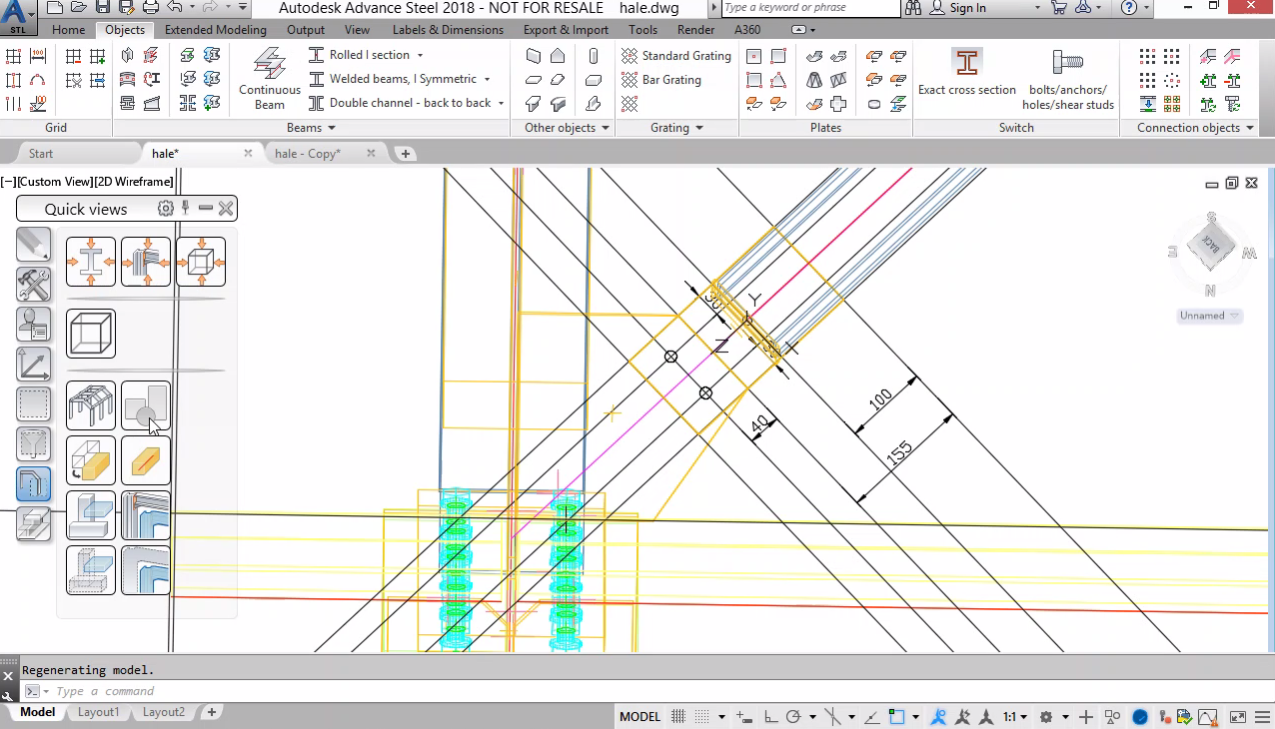
Task: Toggle polar tracking in status bar
Action: click(x=794, y=717)
